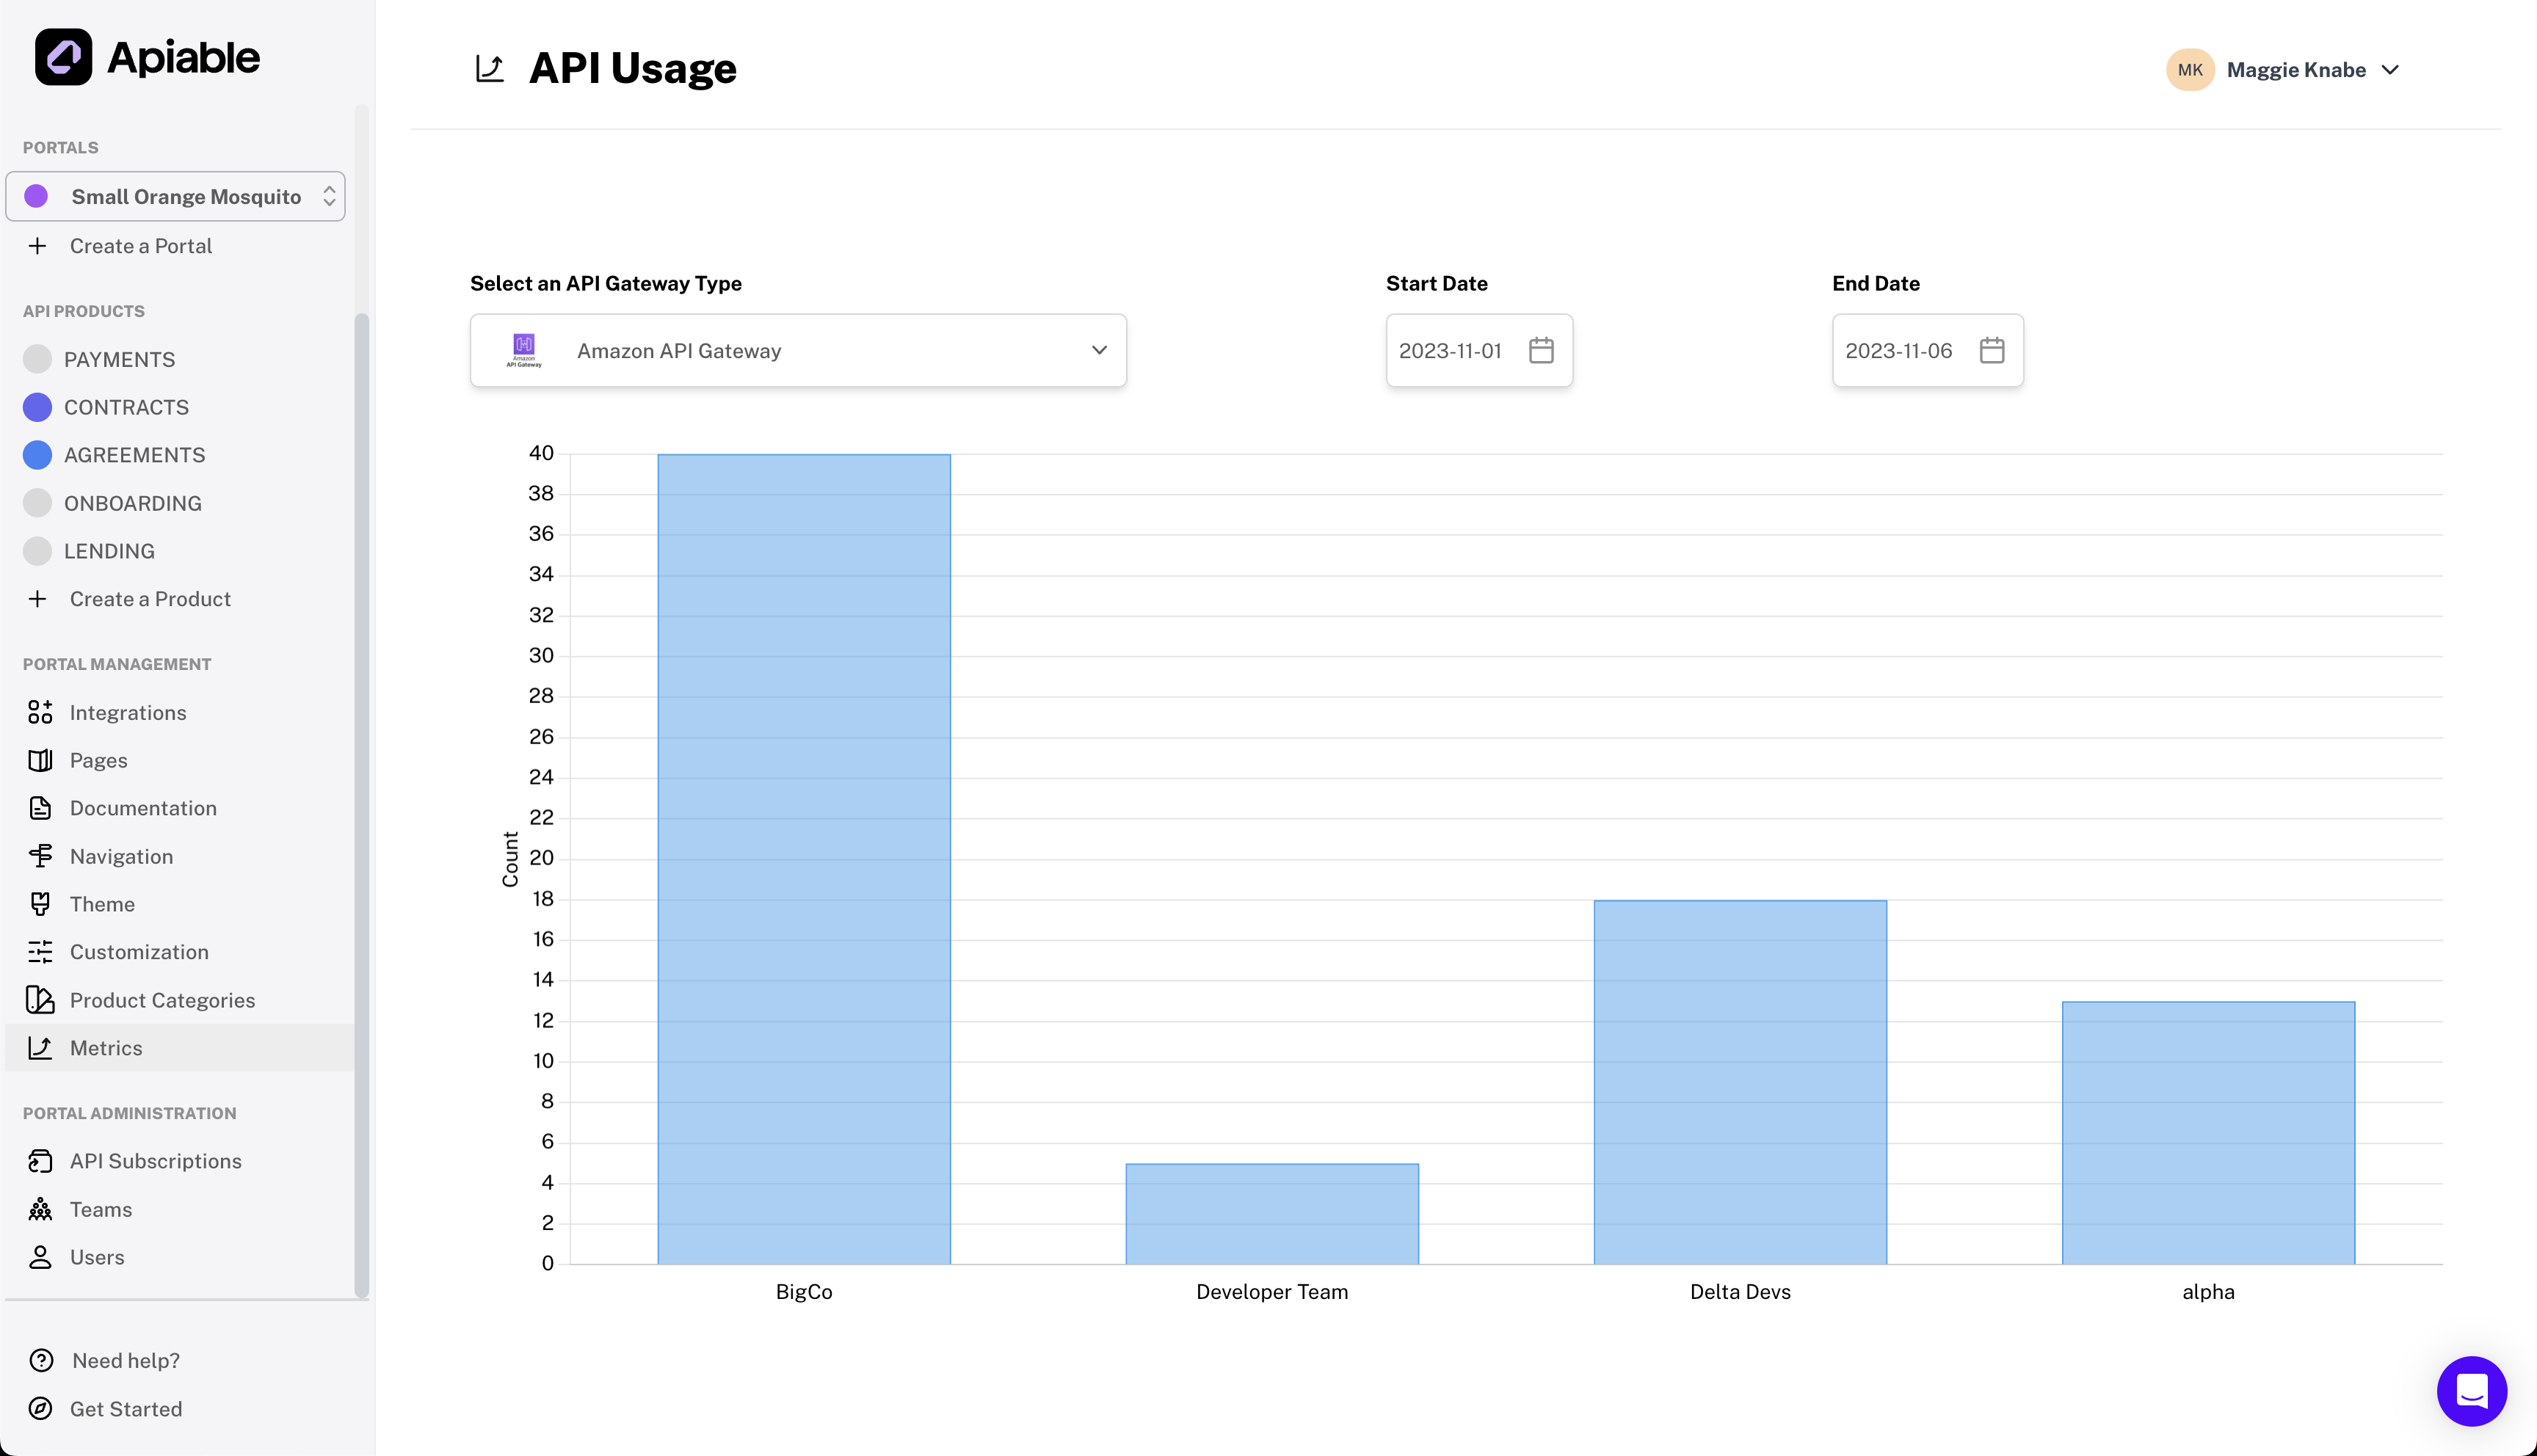Toggle the PAYMENTS product visibility
Screen dimensions: 2537x1456
tap(37, 359)
